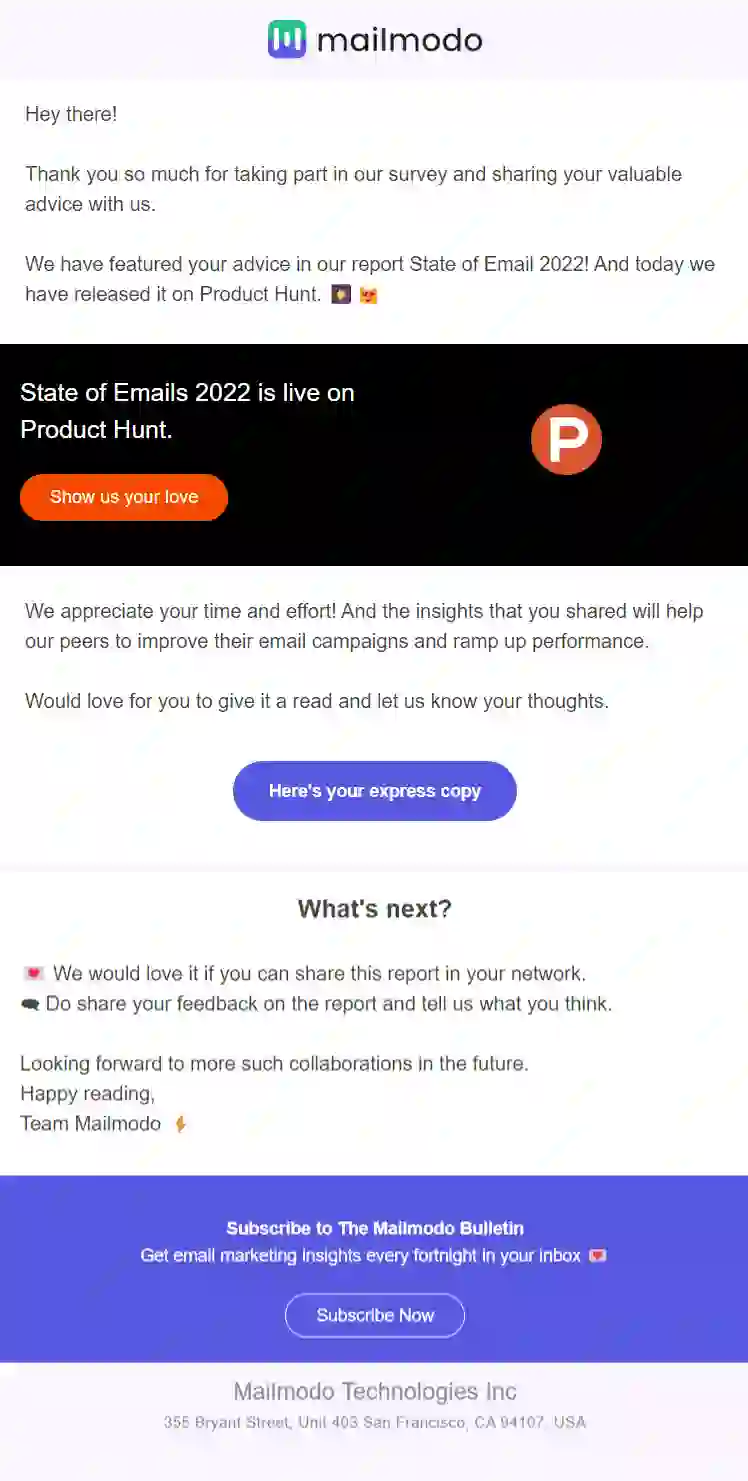Click the love letter emoji before the share line
This screenshot has height=1481, width=748.
pos(33,972)
